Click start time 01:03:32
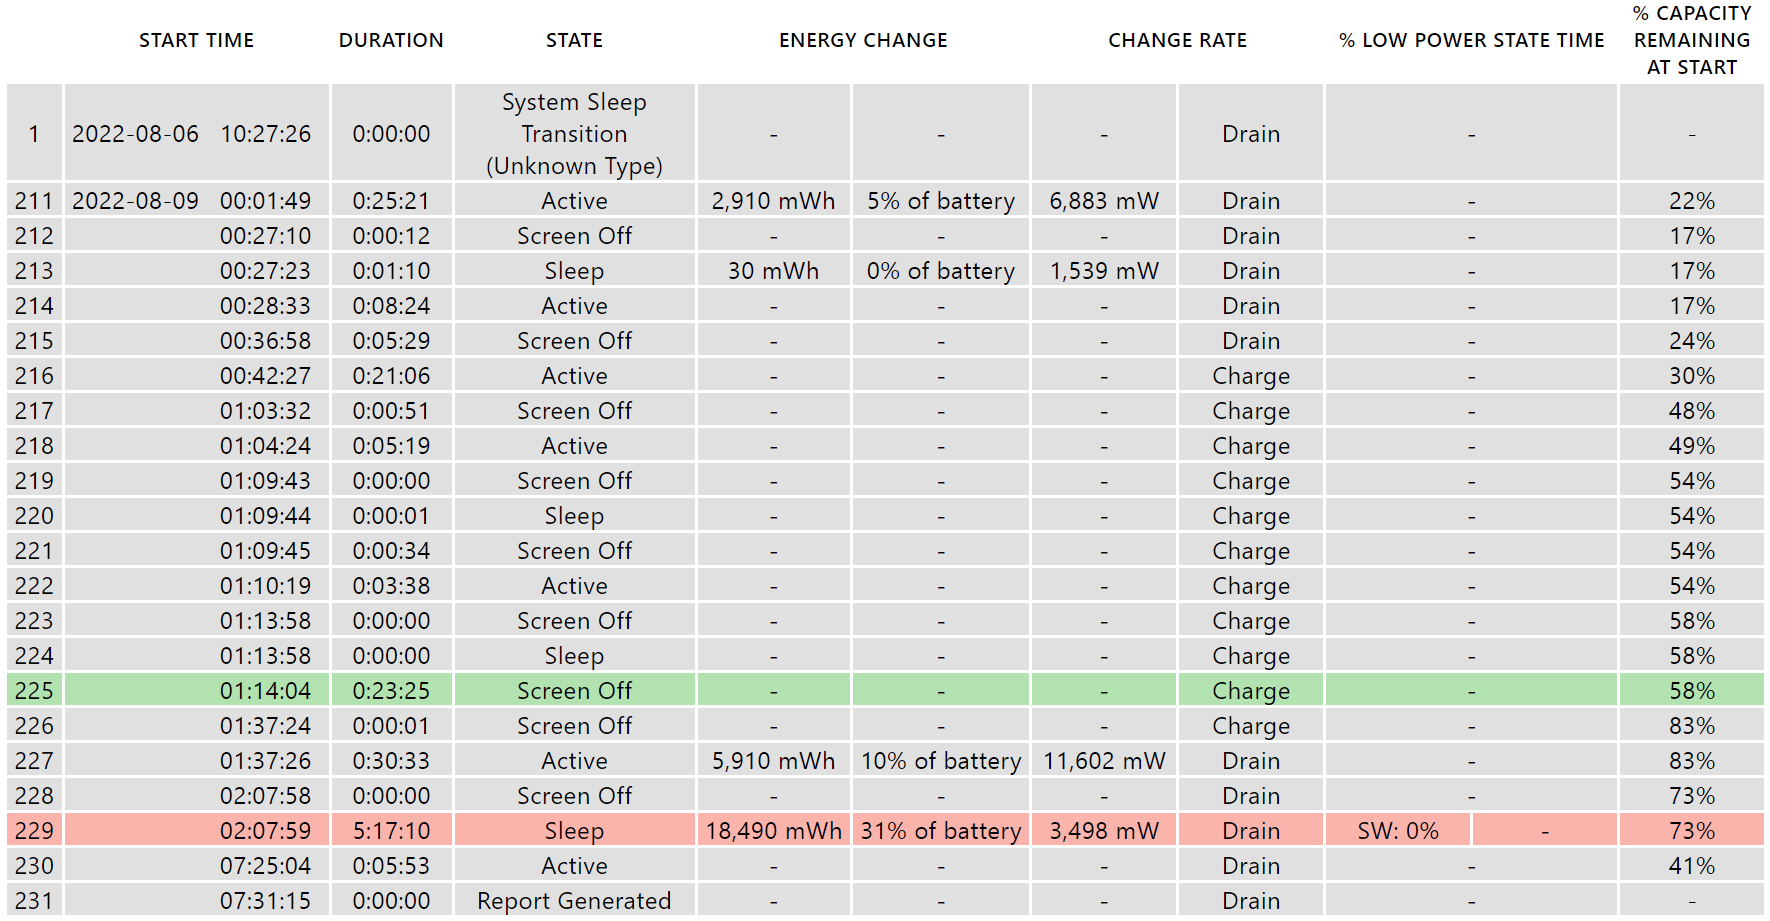 265,410
